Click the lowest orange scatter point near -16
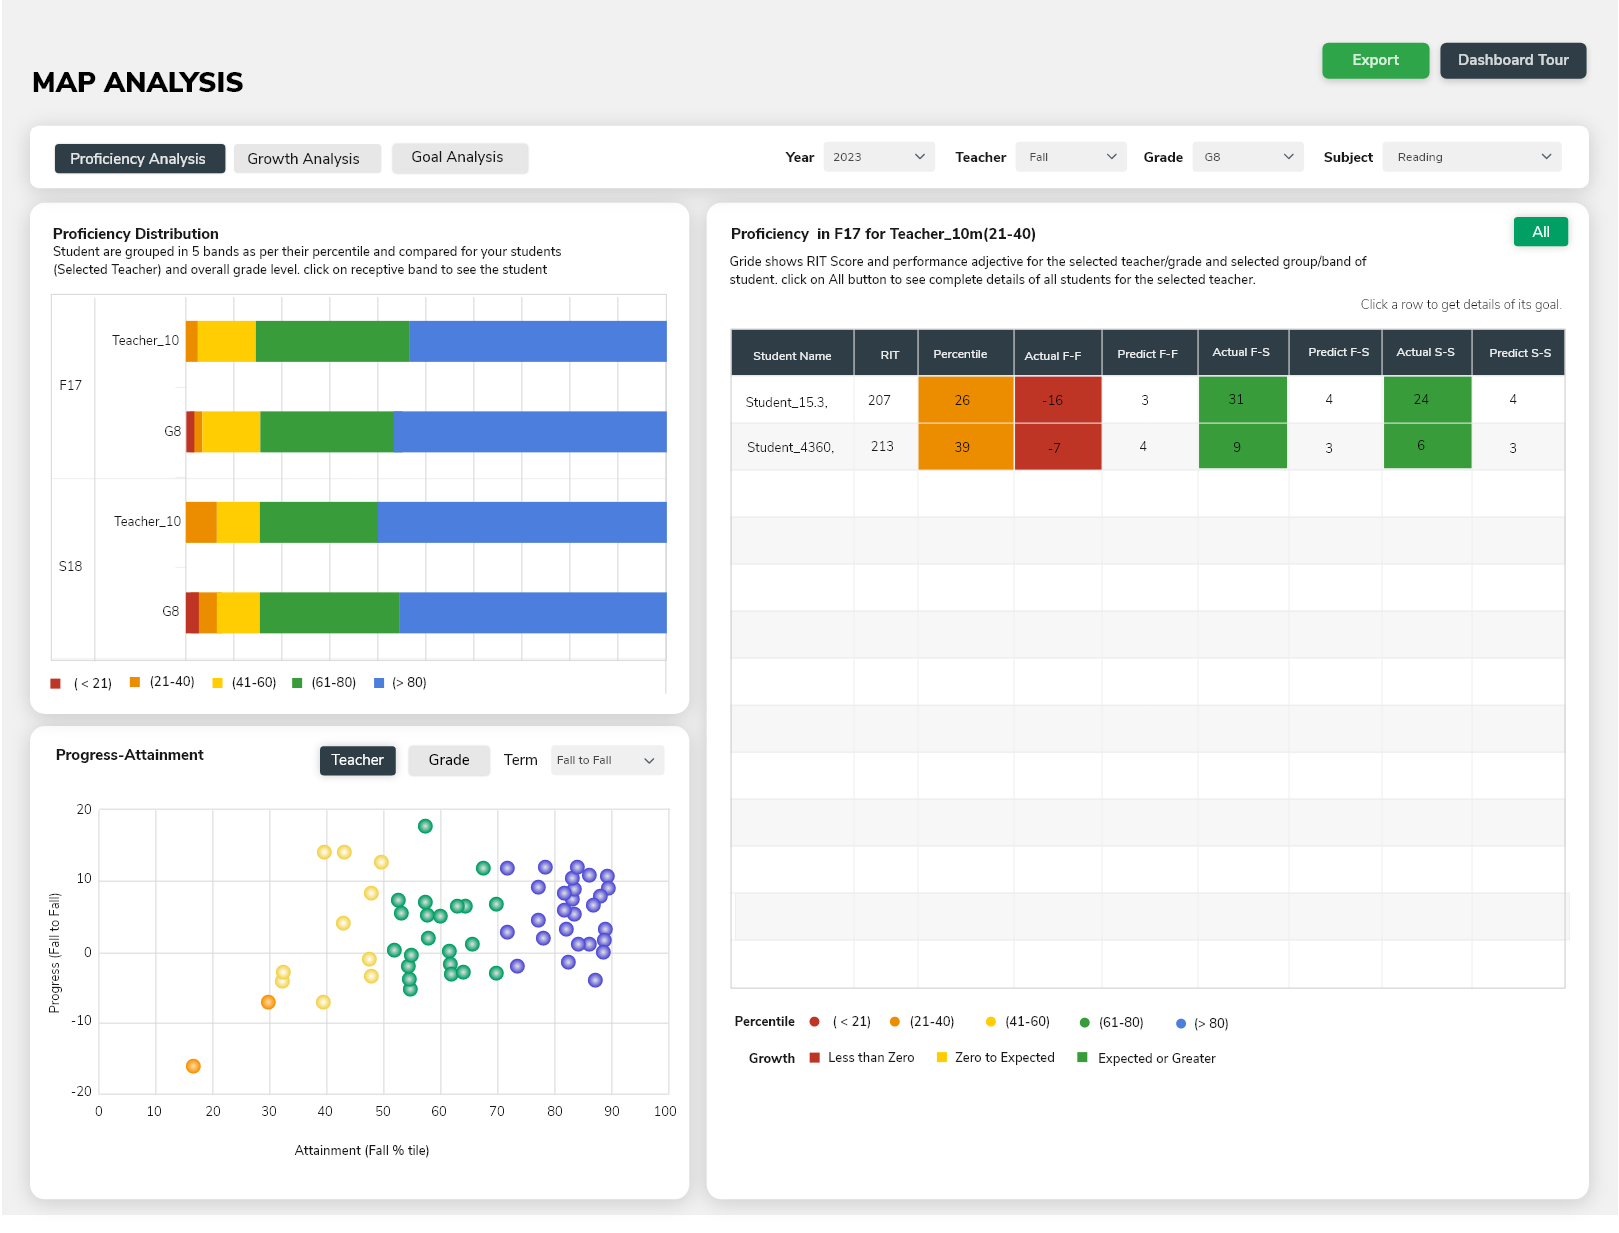 click(x=193, y=1066)
